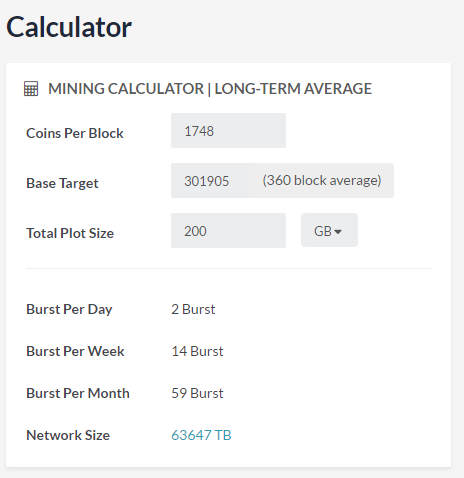Viewport: 464px width, 478px height.
Task: Open the 63647 TB network size link
Action: [x=201, y=435]
